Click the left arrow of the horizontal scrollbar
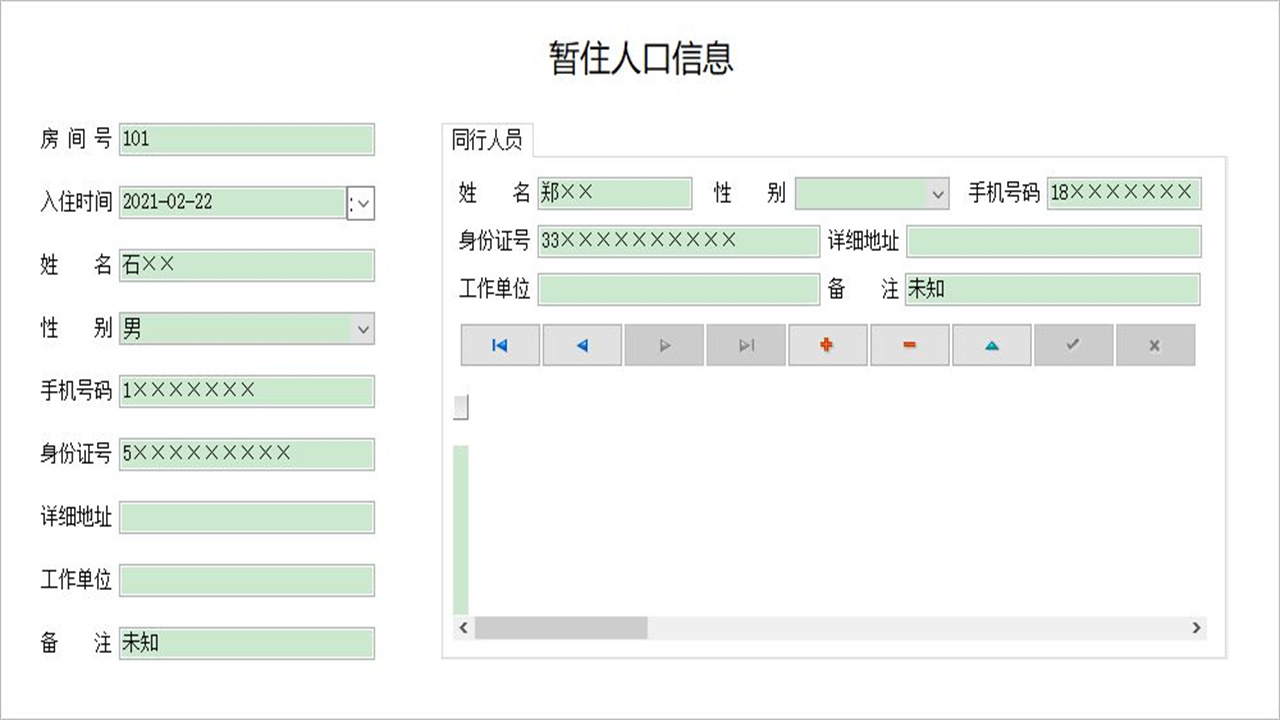Viewport: 1280px width, 720px height. [463, 628]
